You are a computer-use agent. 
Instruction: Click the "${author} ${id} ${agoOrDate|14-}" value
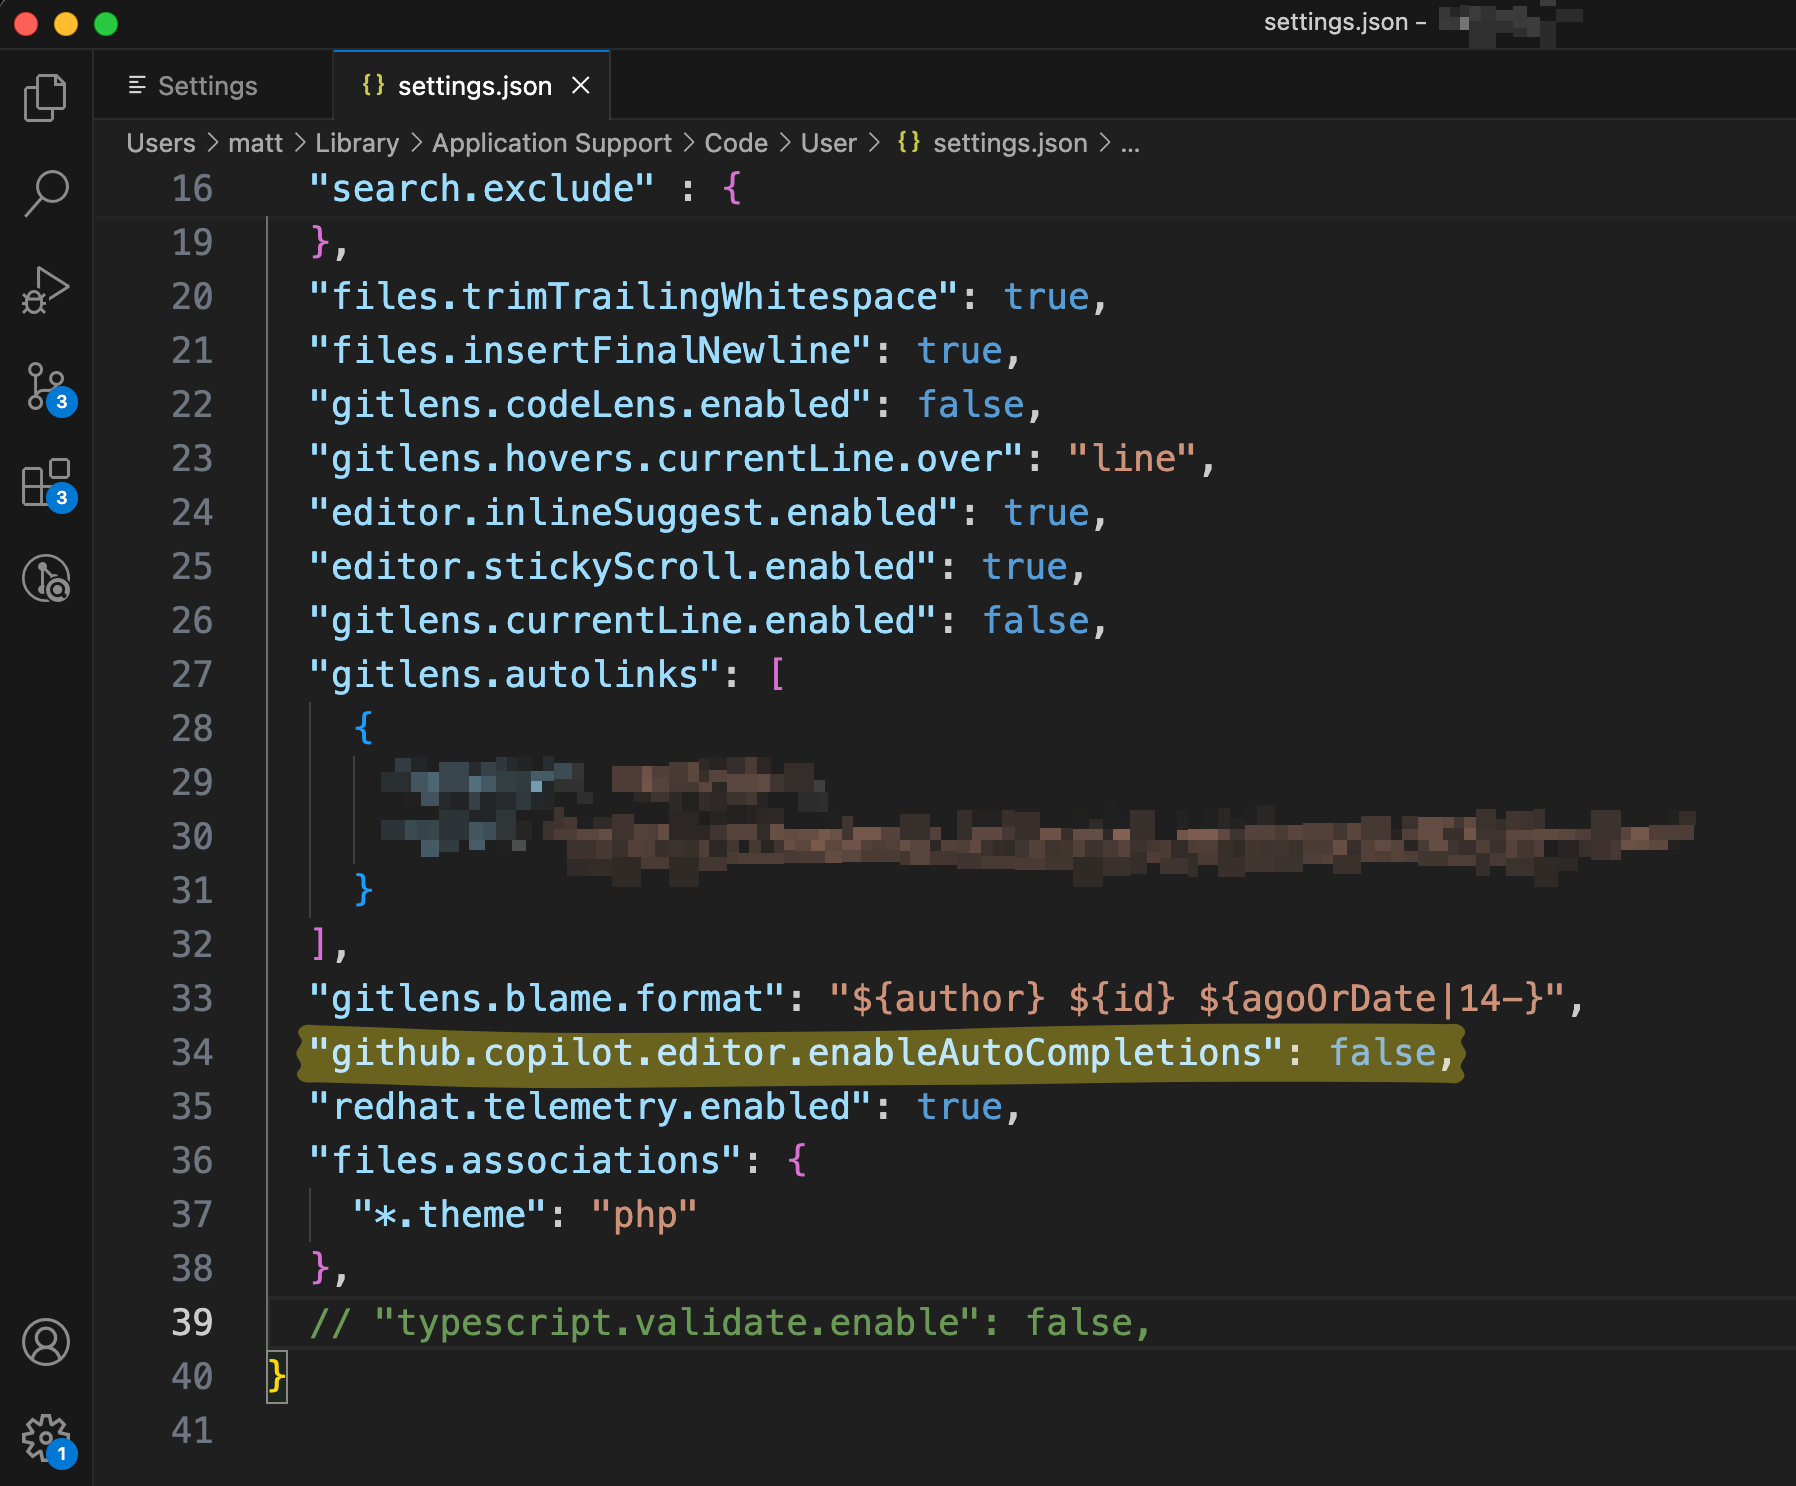tap(1197, 999)
